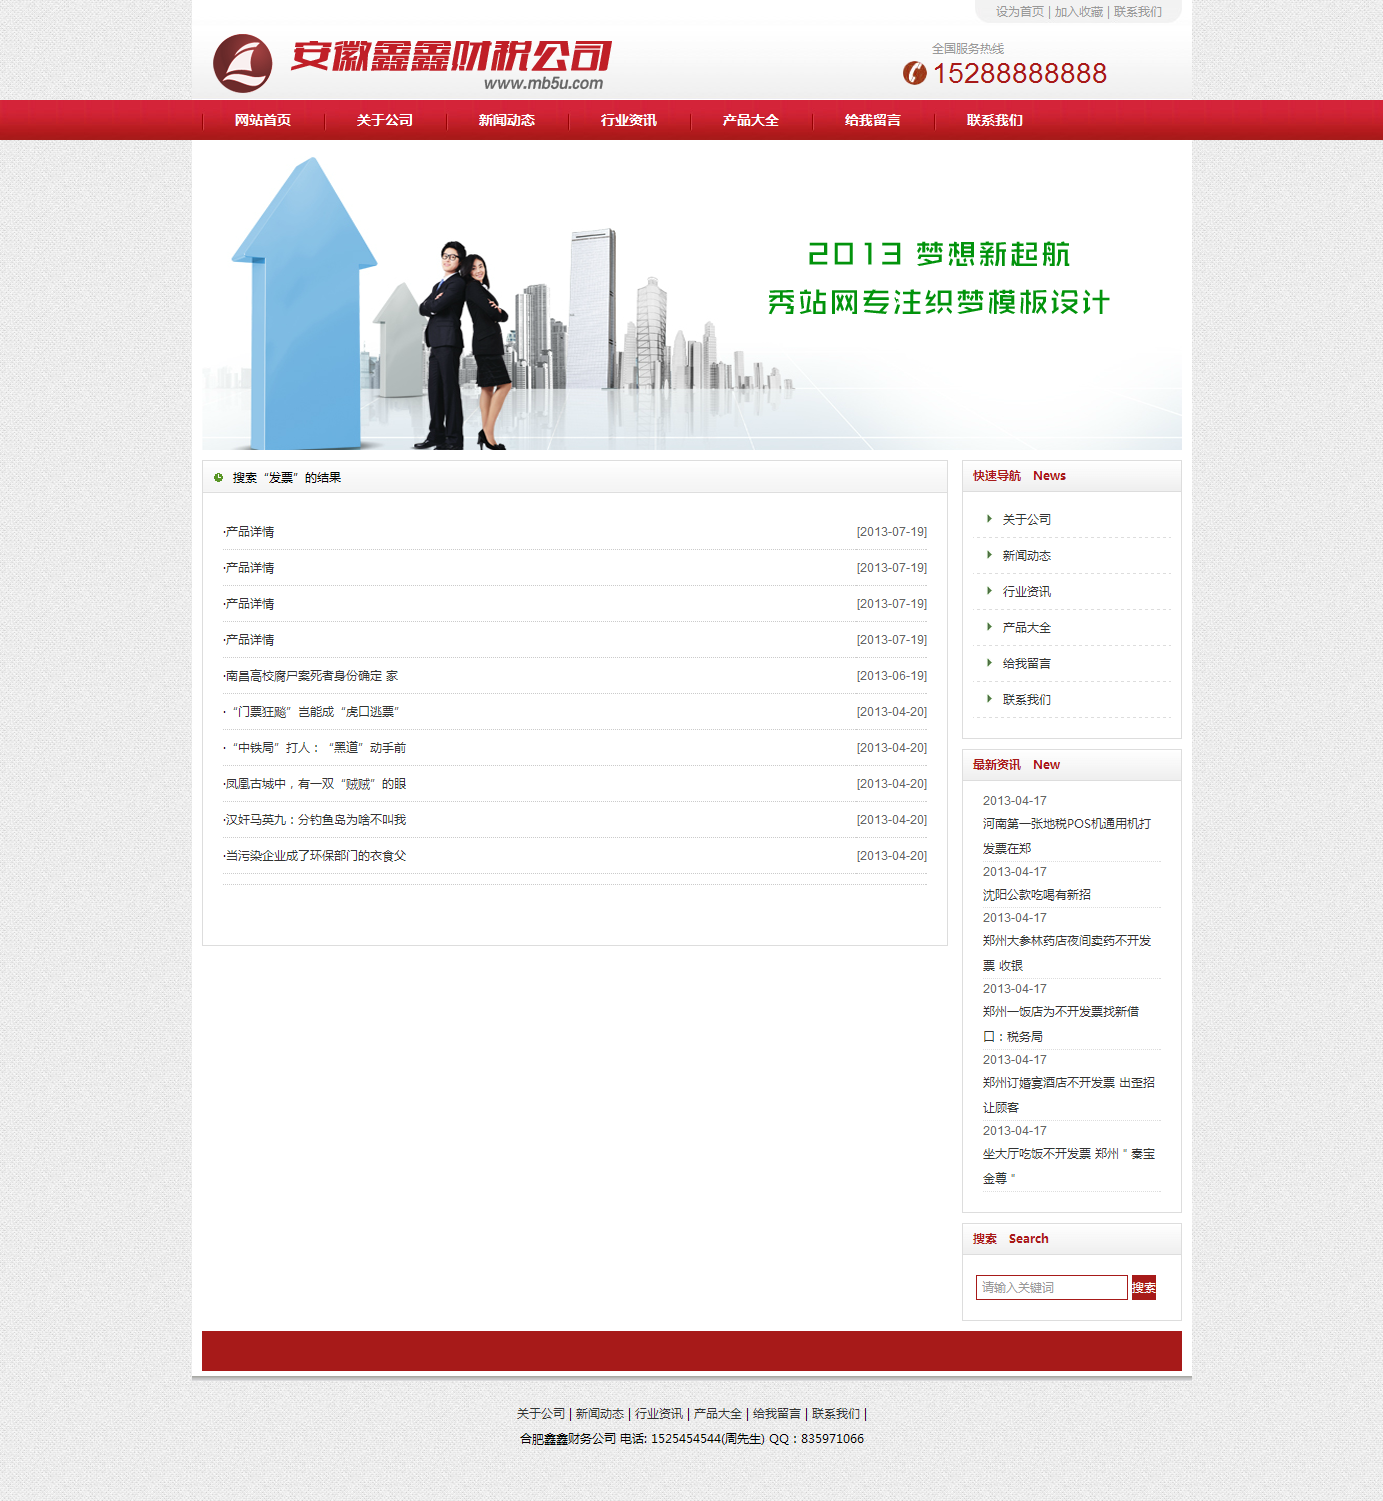Click the arrow icon beside 新闻动态 in sidebar
The image size is (1383, 1501).
pos(989,555)
